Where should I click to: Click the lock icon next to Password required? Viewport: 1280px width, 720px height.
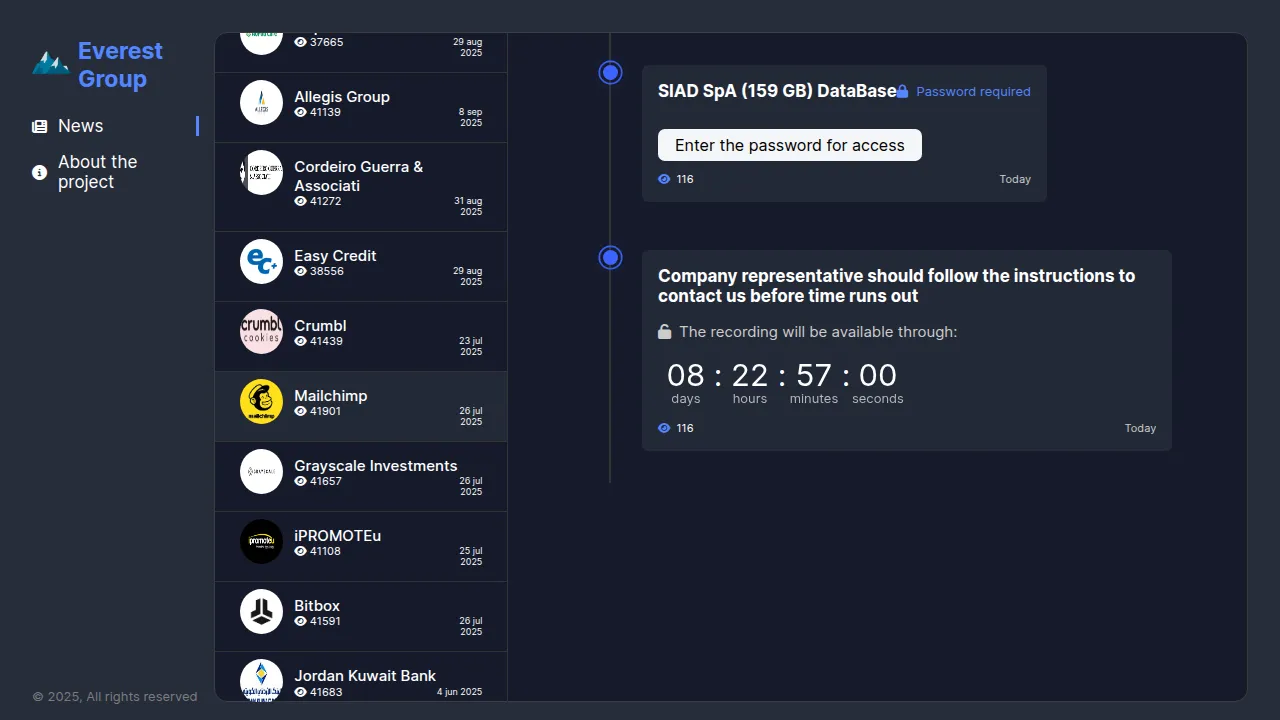pos(902,92)
